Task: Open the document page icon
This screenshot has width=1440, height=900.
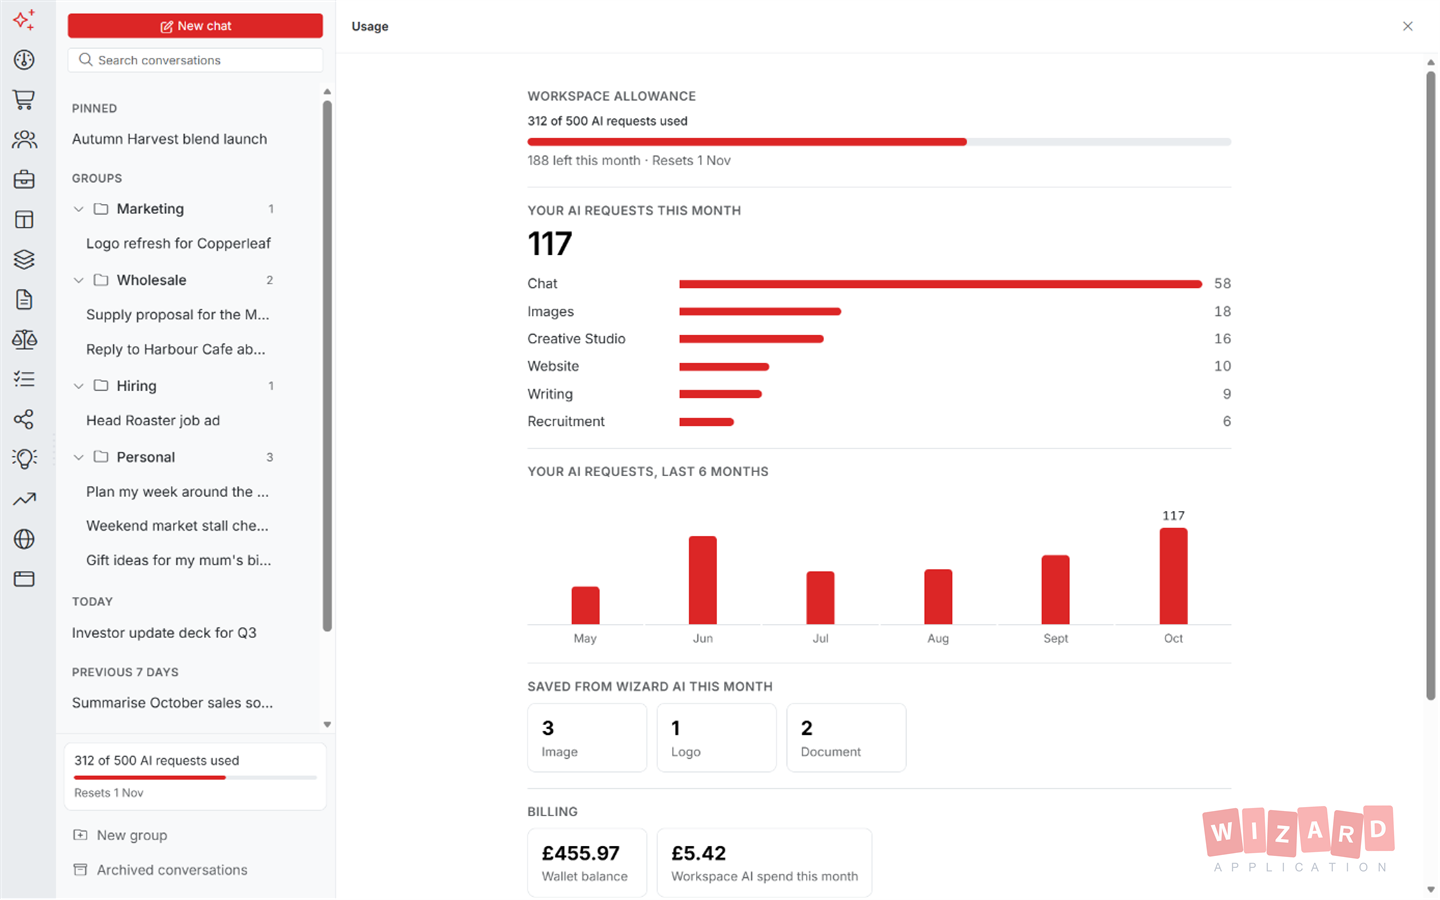Action: pos(24,300)
